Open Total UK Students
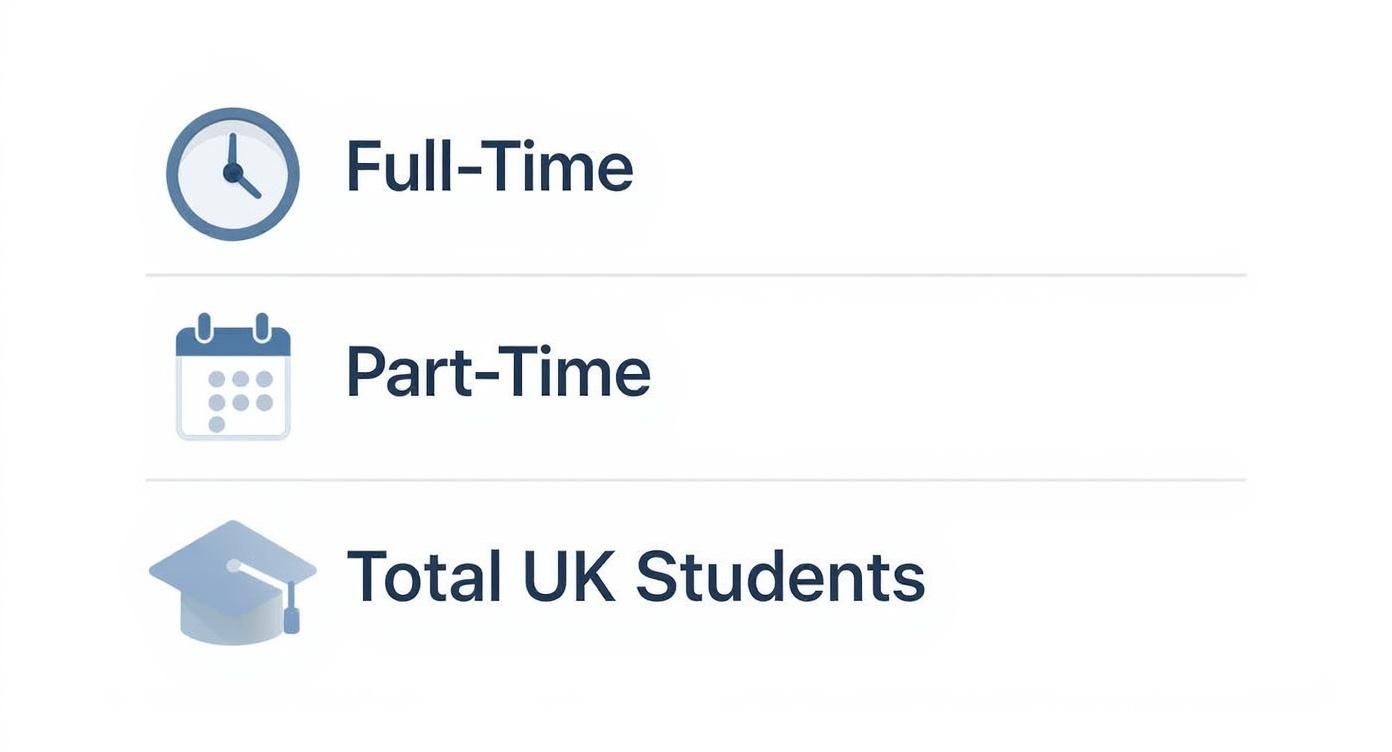The width and height of the screenshot is (1392, 752). point(637,574)
